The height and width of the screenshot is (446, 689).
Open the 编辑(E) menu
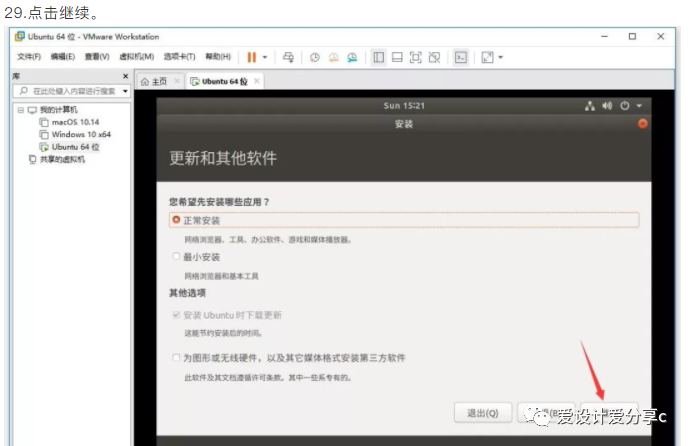coord(62,57)
